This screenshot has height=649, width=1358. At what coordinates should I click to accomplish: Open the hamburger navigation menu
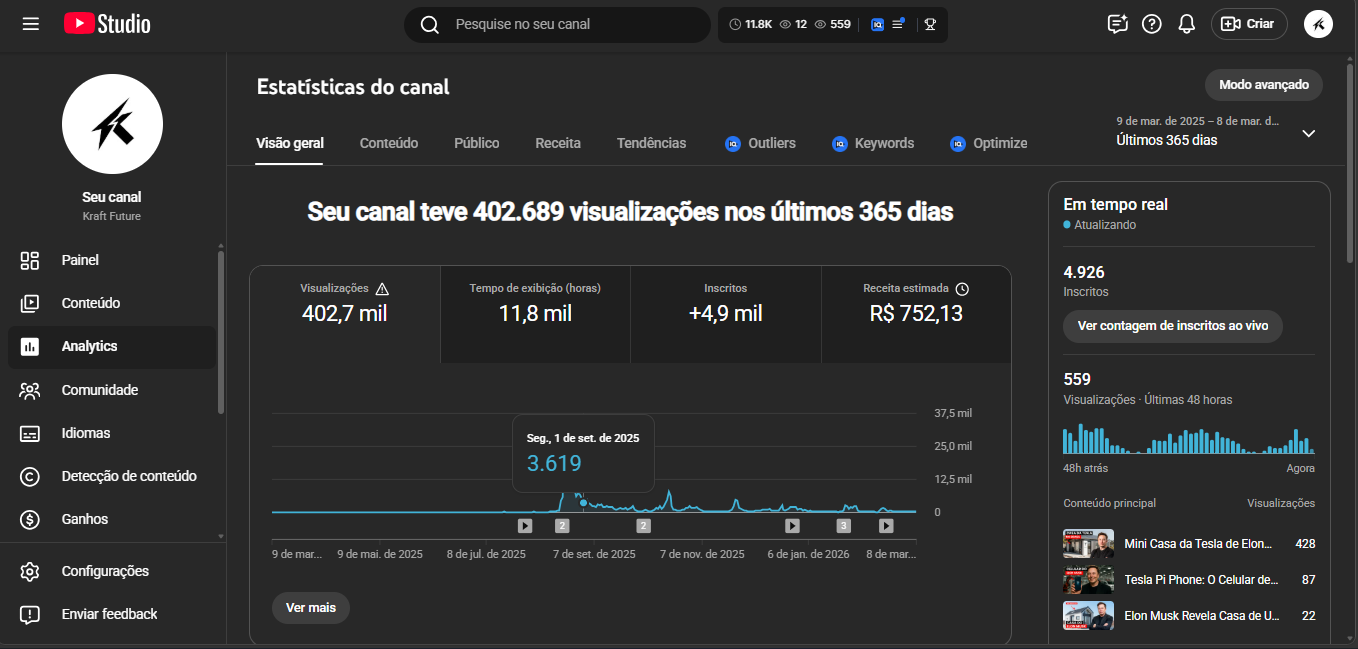[x=31, y=24]
